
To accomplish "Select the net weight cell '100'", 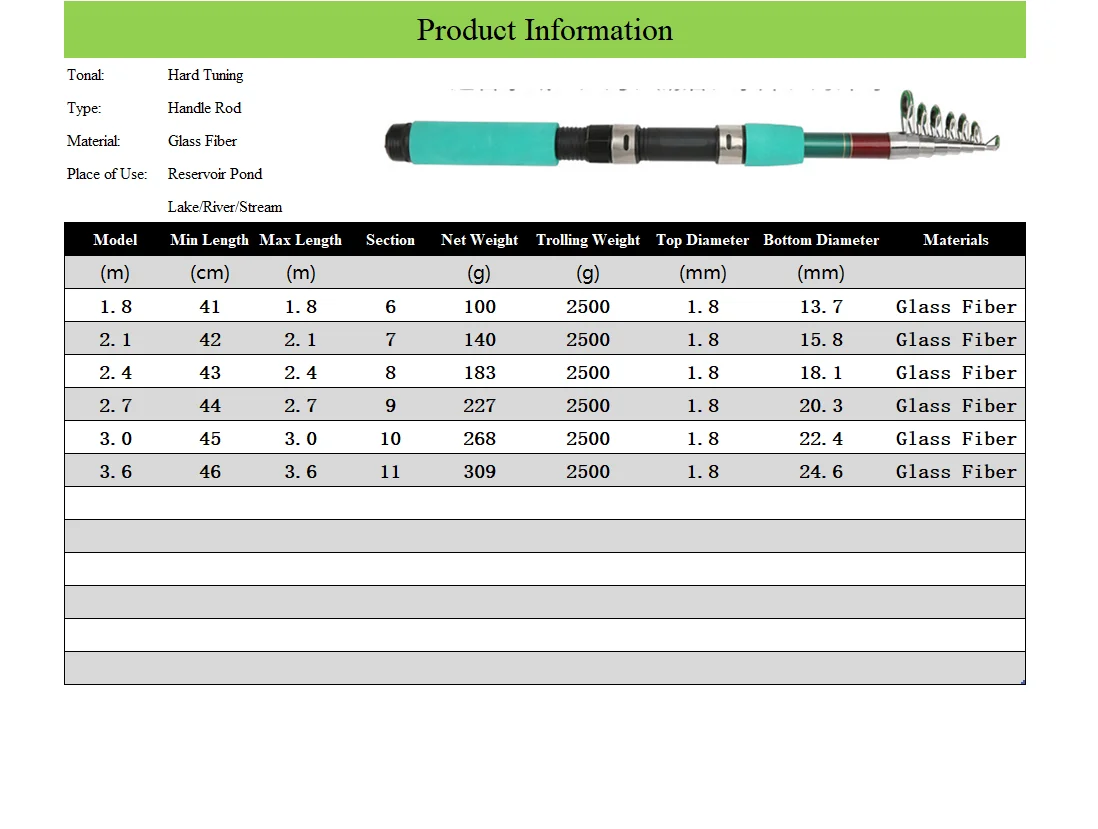I will [x=480, y=306].
